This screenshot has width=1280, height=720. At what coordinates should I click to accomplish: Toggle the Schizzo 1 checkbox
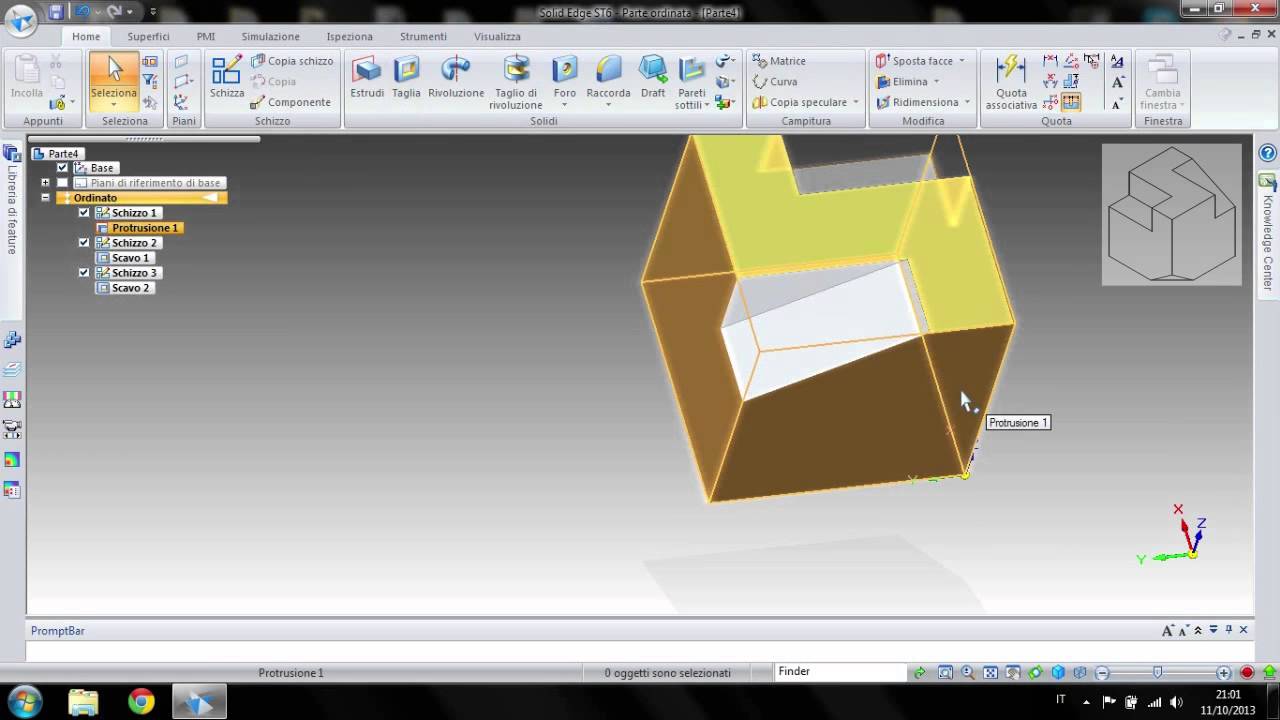point(84,213)
